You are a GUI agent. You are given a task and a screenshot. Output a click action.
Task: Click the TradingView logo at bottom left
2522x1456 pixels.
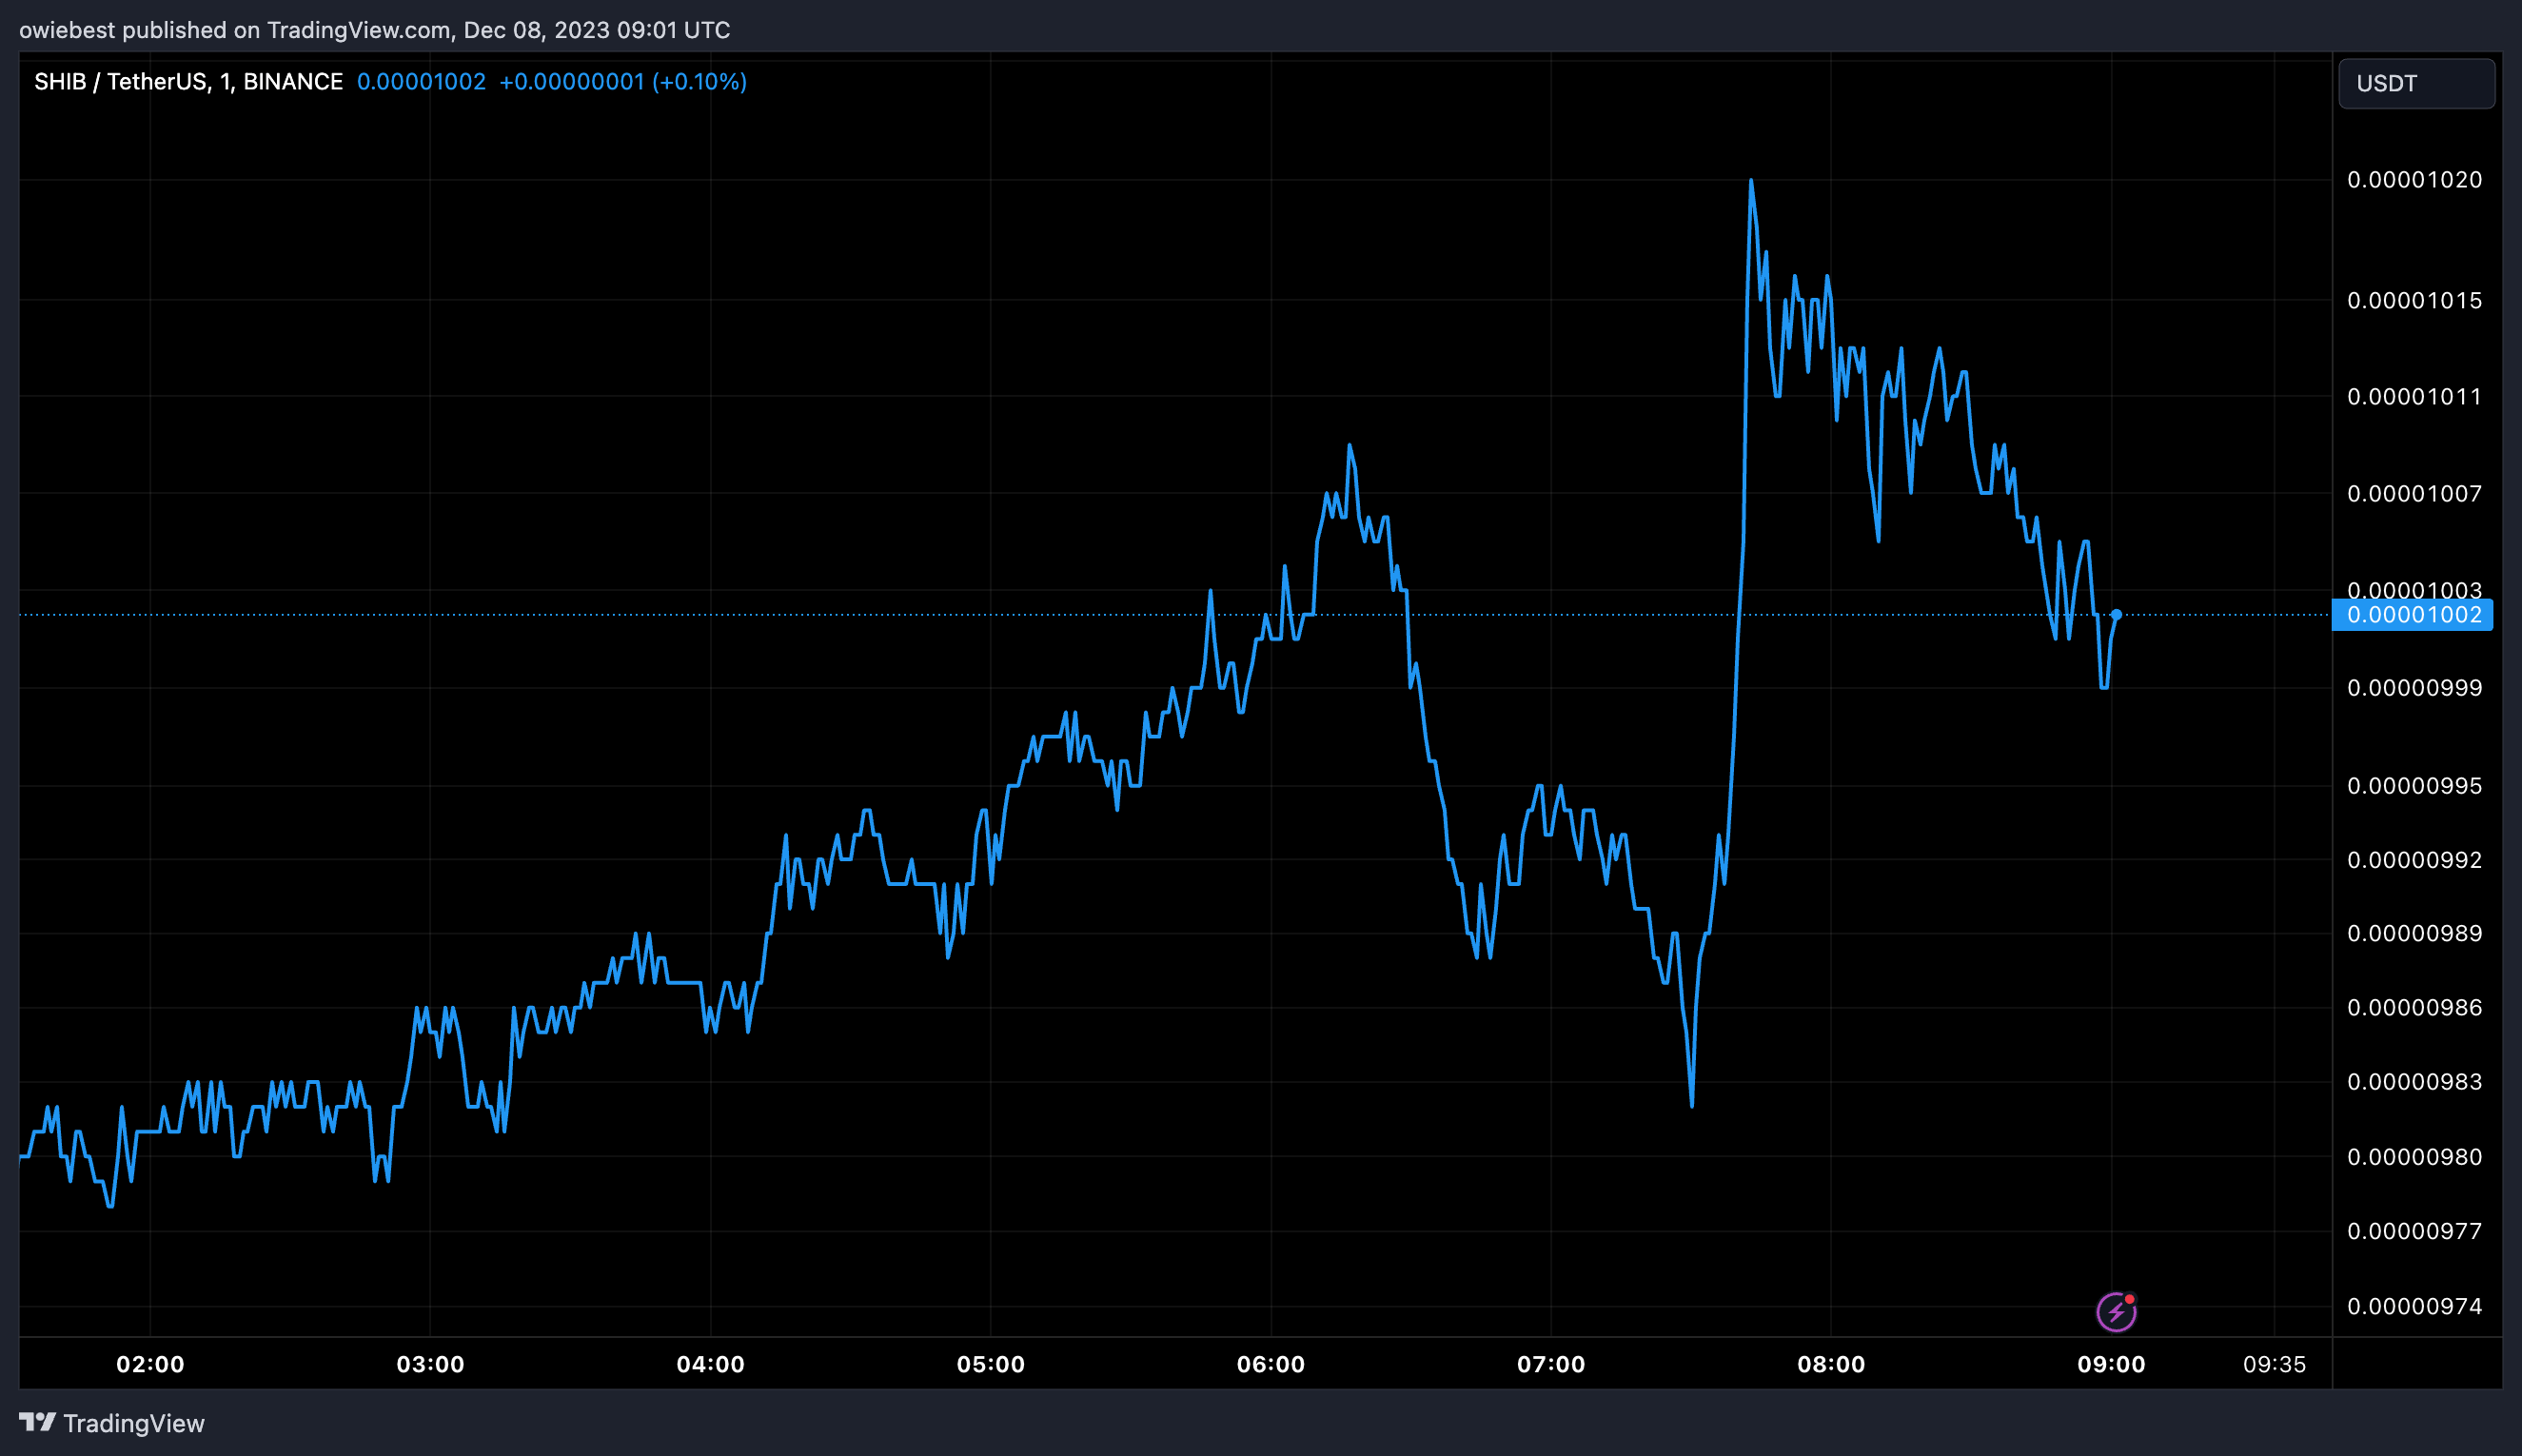point(112,1423)
